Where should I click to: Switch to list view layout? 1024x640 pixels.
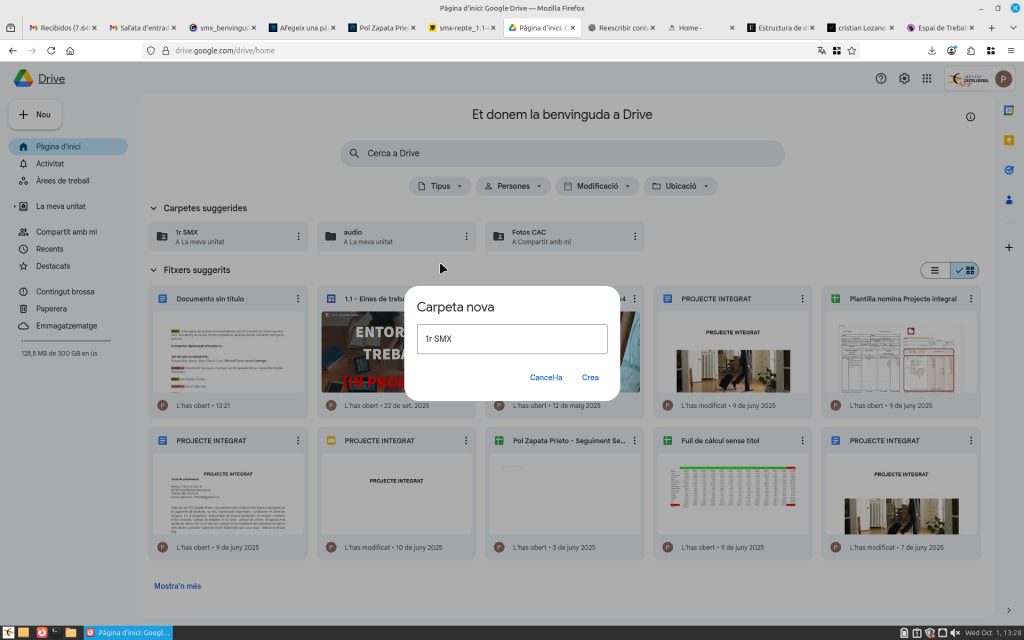coord(935,270)
